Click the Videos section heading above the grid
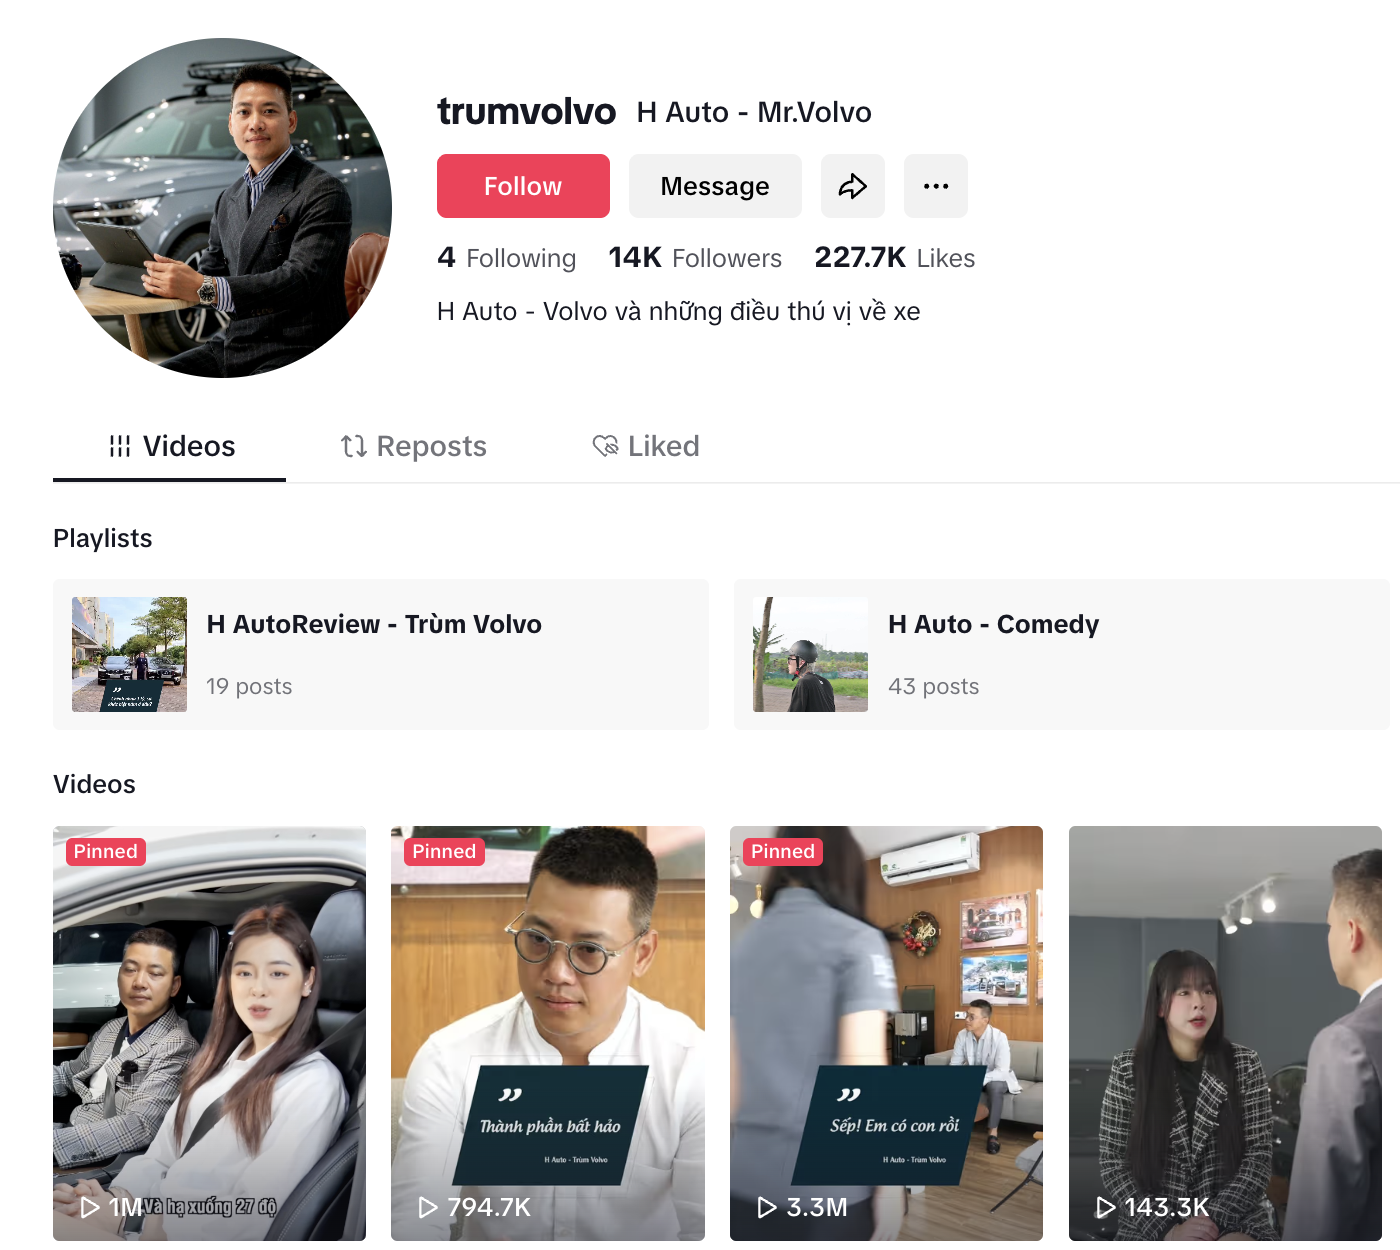The image size is (1400, 1250). [94, 784]
